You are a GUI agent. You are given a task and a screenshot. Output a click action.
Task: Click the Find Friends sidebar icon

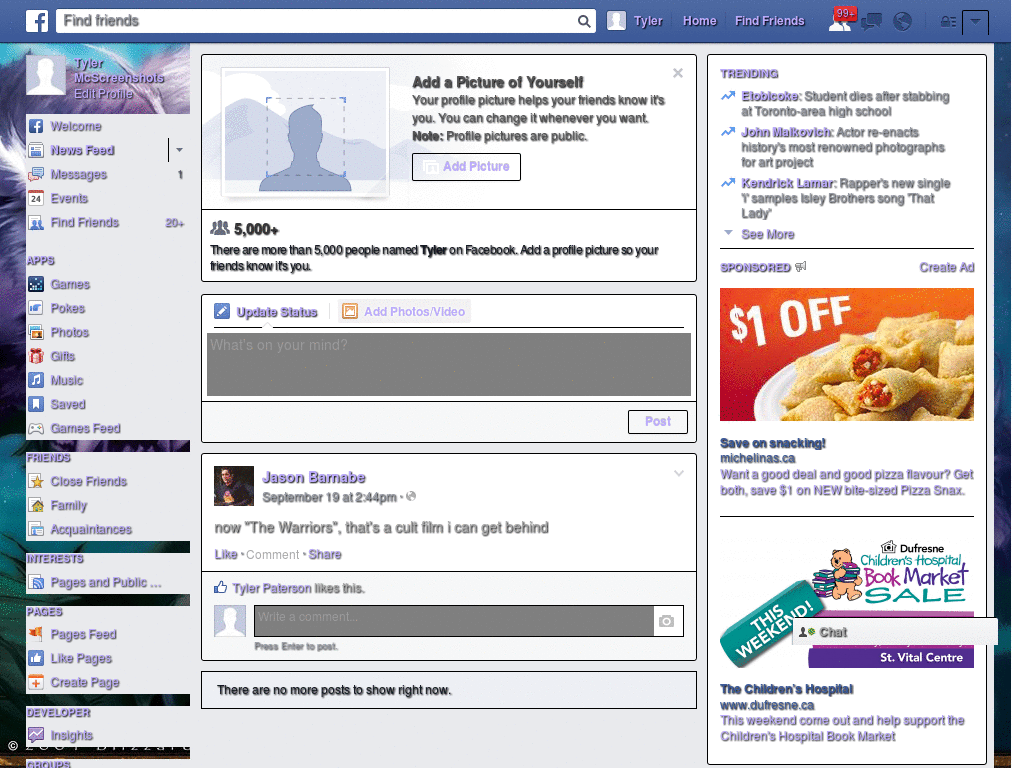coord(36,223)
